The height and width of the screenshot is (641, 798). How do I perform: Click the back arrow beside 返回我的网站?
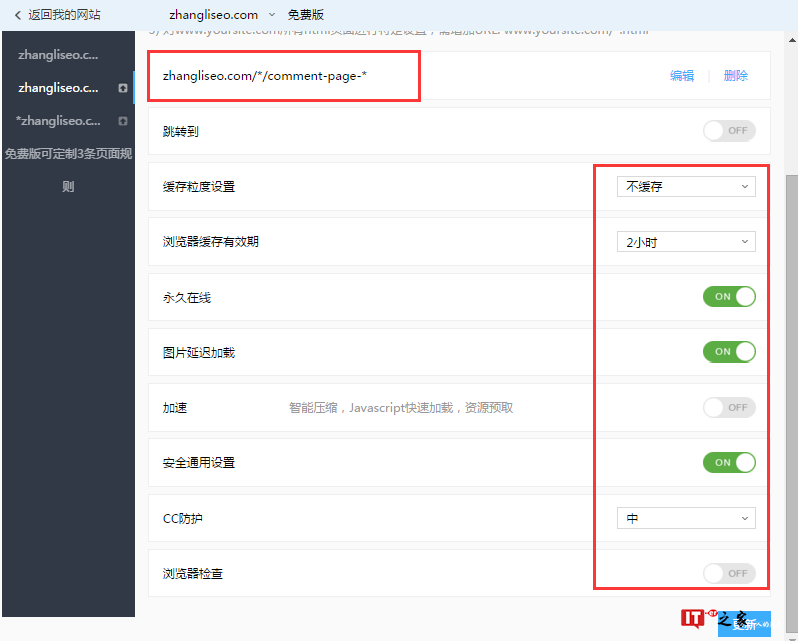click(17, 15)
